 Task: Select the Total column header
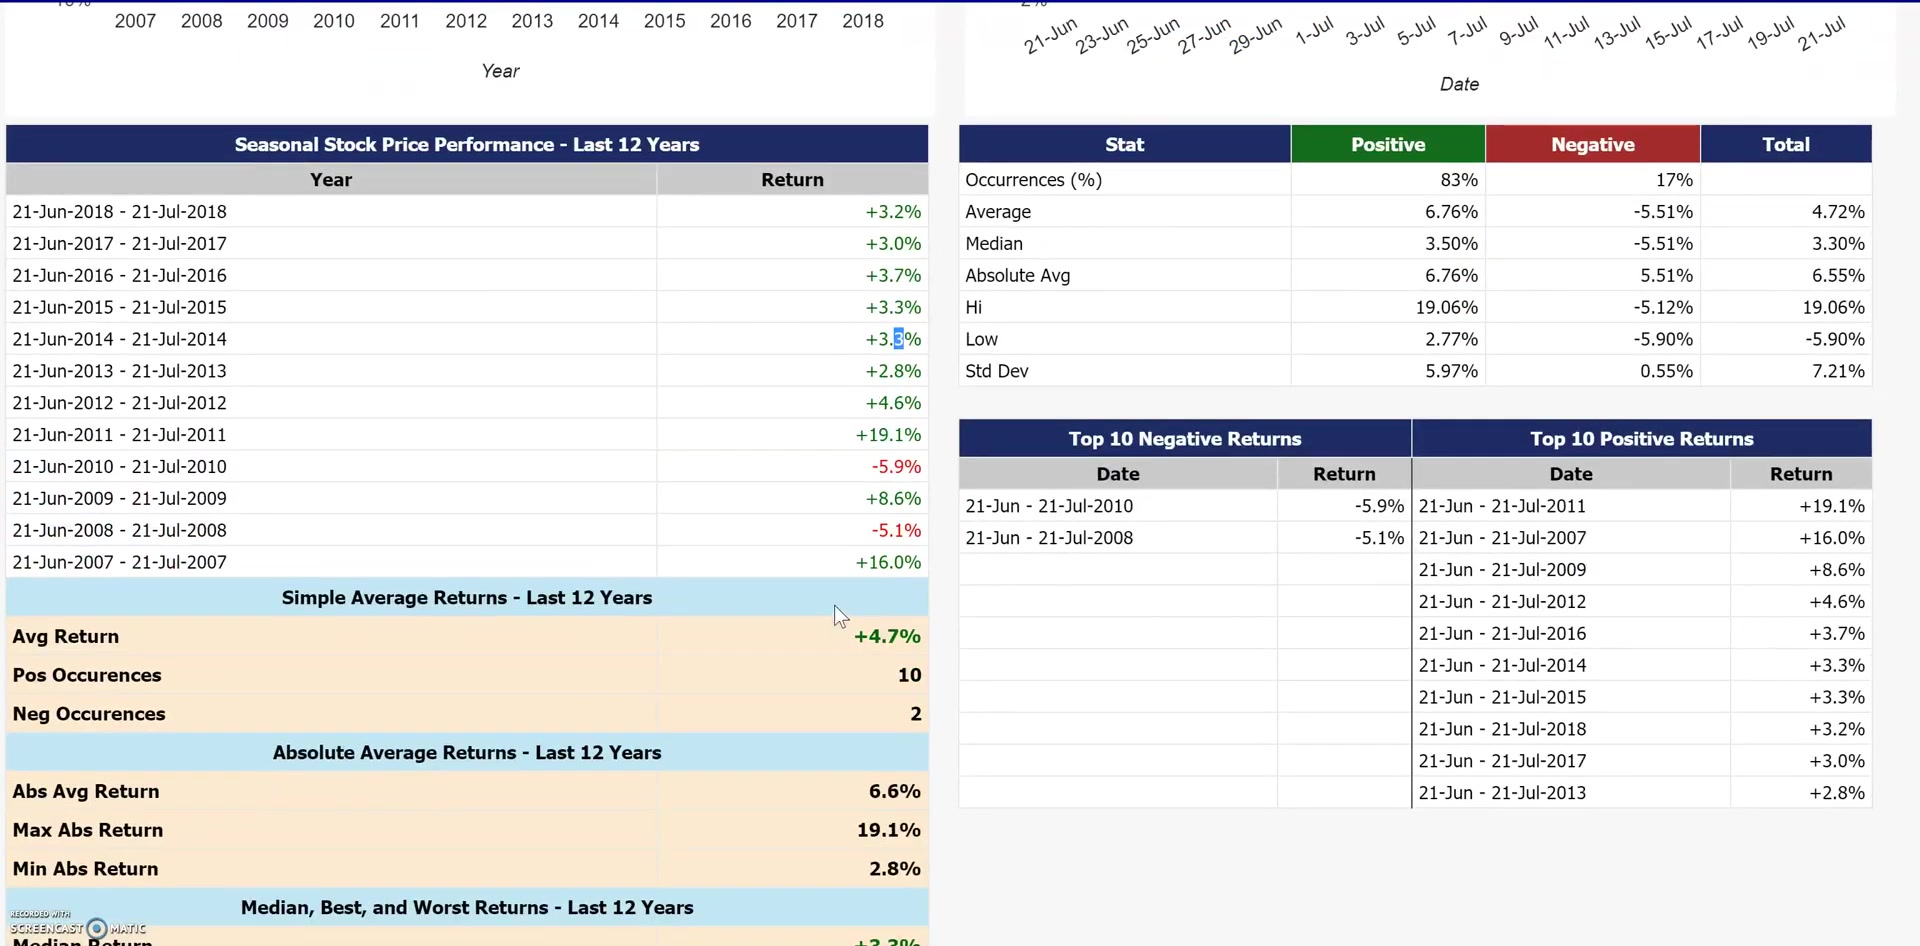pyautogui.click(x=1785, y=145)
